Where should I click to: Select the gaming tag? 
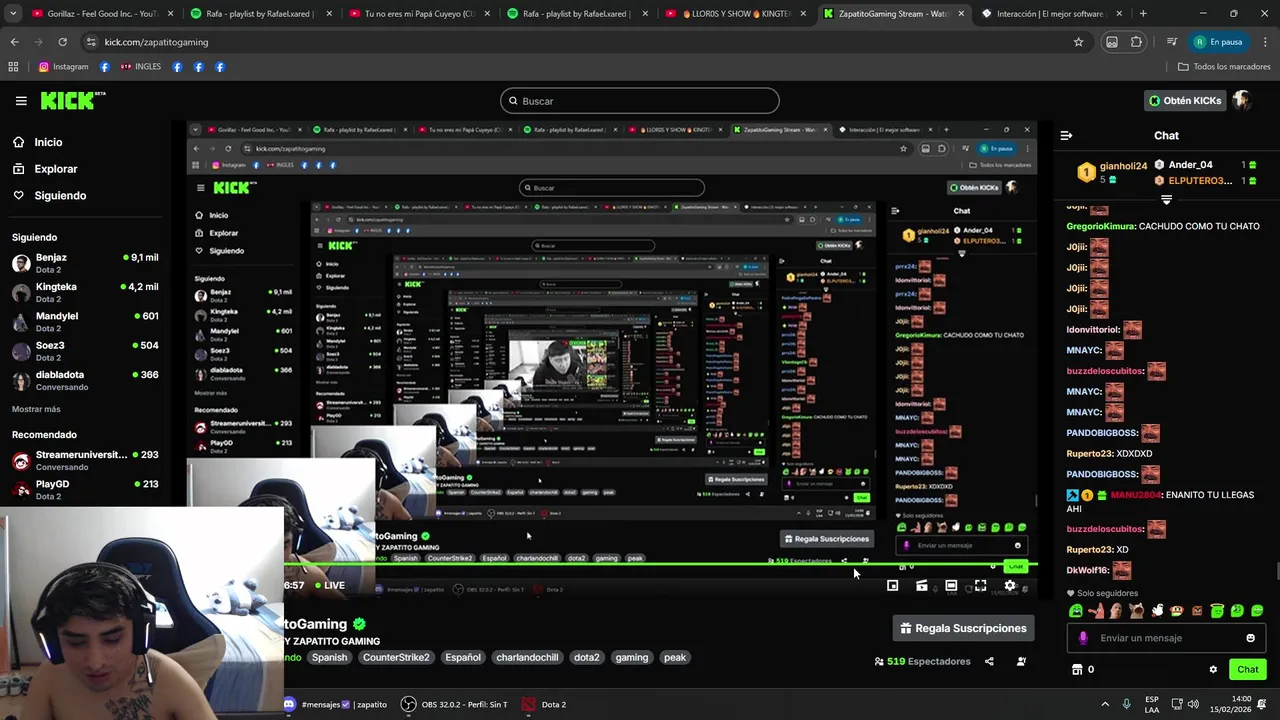point(632,657)
